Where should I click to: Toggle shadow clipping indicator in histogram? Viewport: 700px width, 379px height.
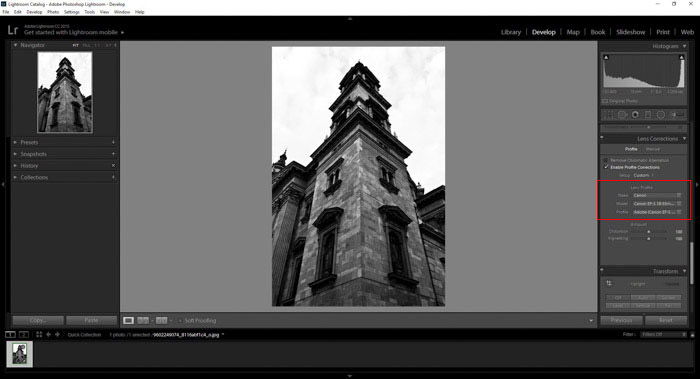606,57
